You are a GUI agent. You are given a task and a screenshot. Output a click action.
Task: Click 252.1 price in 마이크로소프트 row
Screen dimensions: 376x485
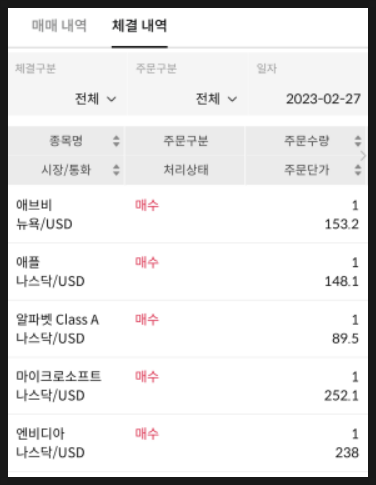point(342,396)
